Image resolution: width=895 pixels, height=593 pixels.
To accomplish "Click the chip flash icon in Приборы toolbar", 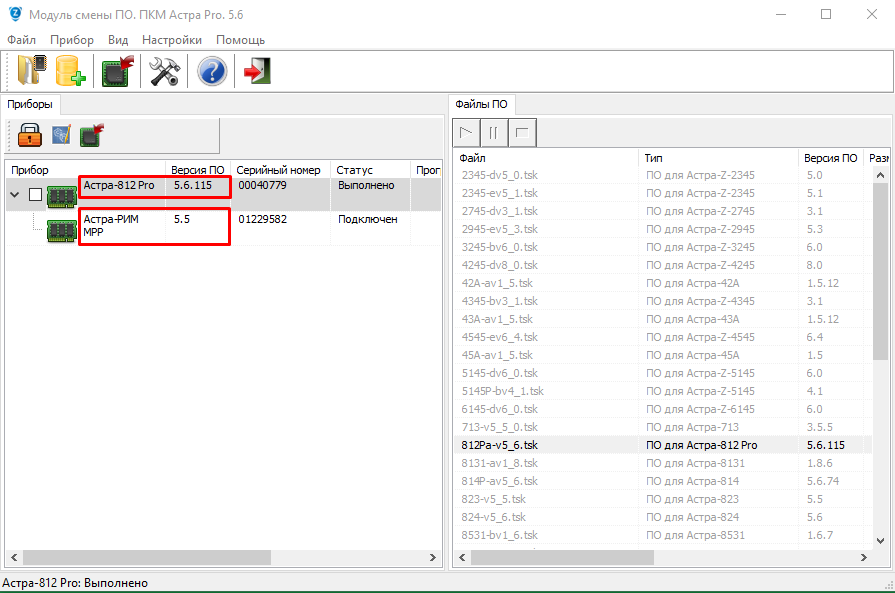I will coord(91,135).
